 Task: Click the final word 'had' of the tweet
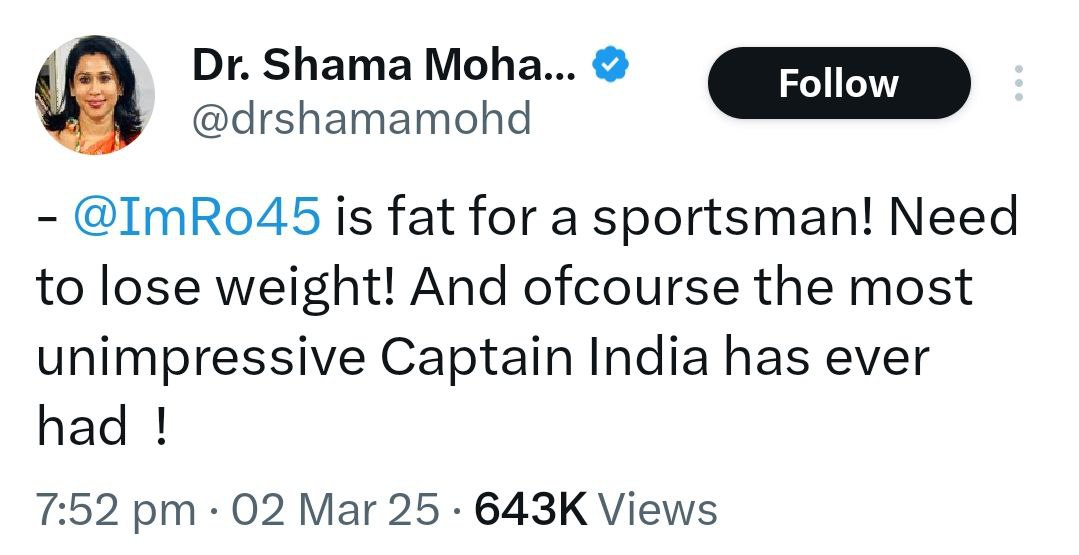point(82,428)
